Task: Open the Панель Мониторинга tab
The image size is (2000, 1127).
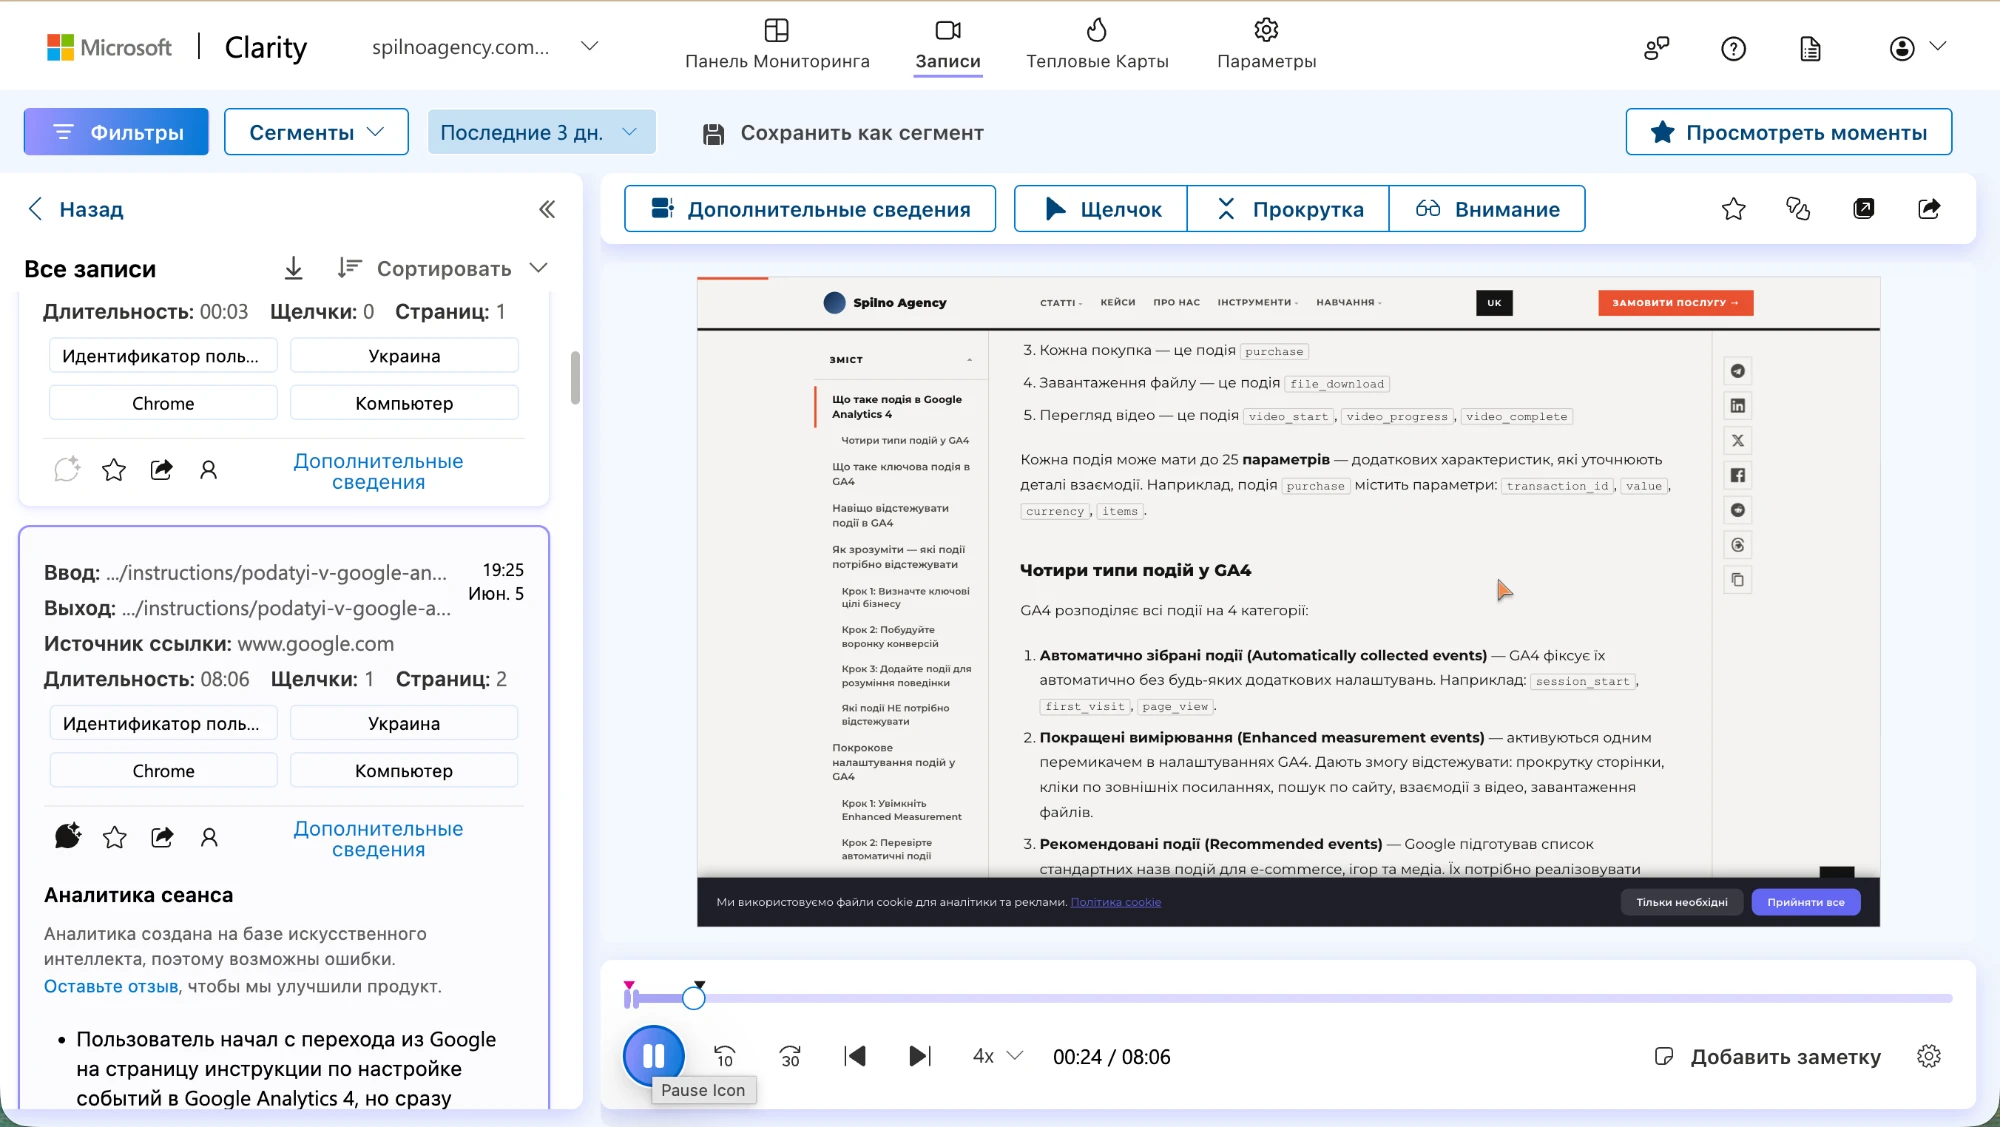Action: point(777,45)
